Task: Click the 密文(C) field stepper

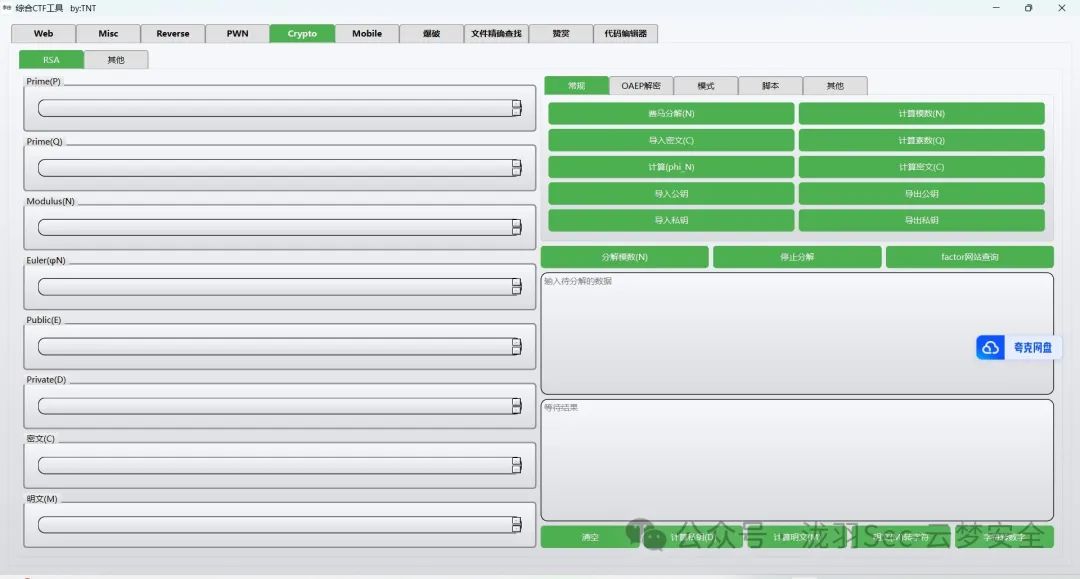Action: 517,465
